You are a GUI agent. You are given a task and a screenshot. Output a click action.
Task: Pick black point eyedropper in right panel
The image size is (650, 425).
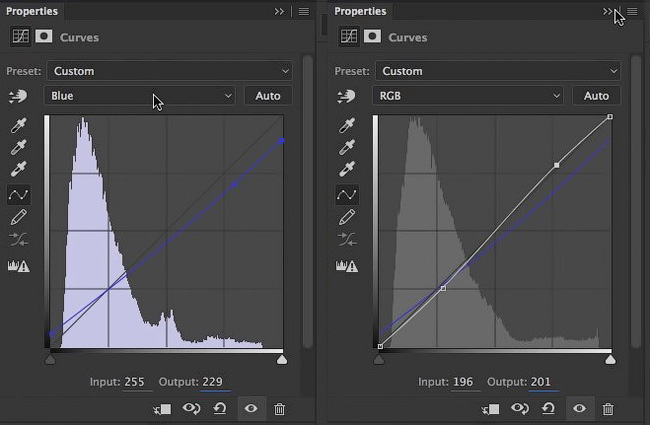click(x=347, y=125)
